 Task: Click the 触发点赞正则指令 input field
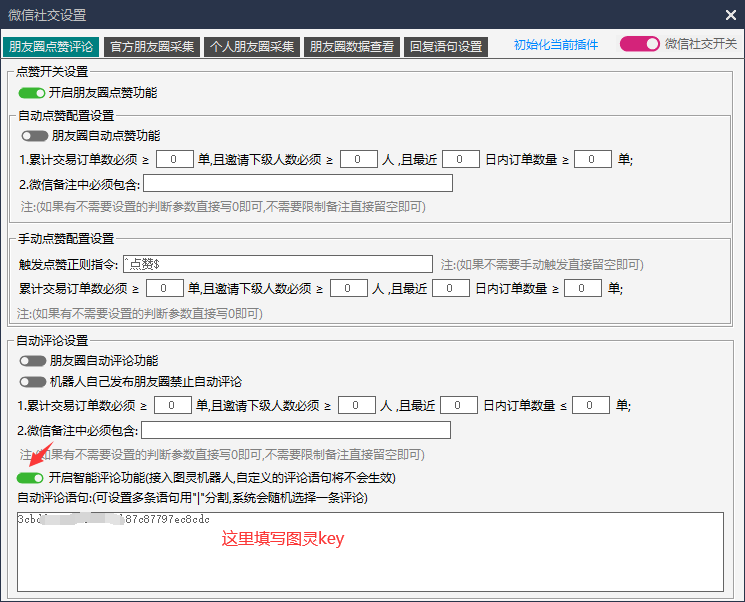[277, 264]
